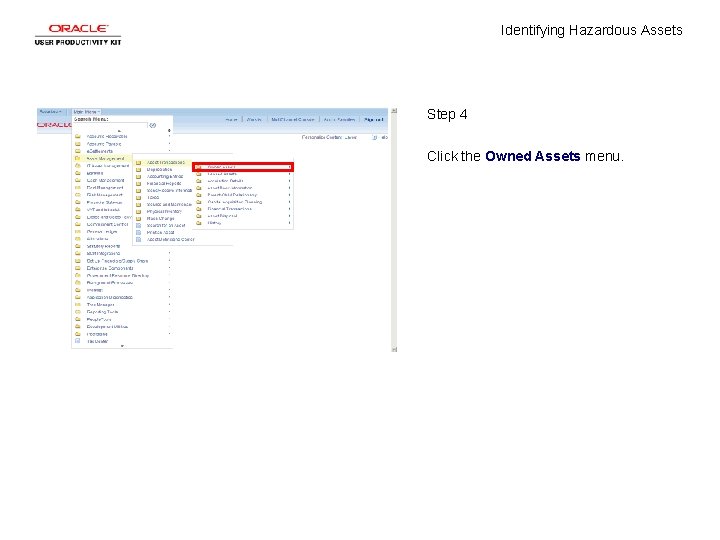Click the Accounts Receivable folder icon
This screenshot has height=540, width=720.
[x=78, y=136]
